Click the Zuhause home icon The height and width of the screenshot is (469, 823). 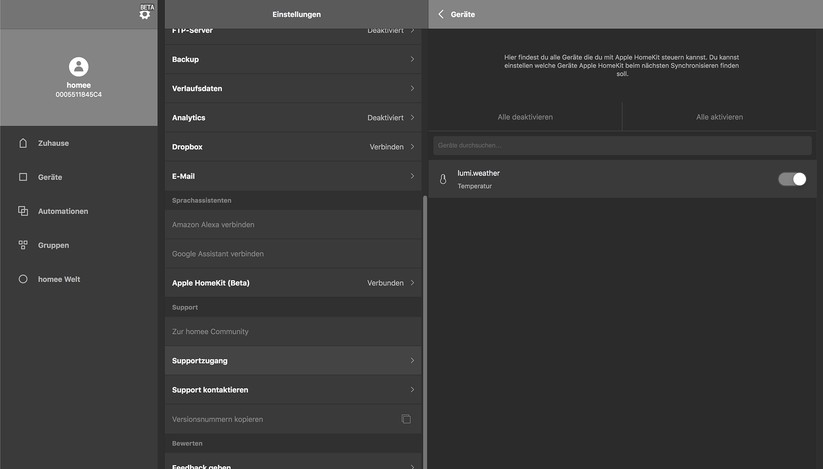point(23,143)
